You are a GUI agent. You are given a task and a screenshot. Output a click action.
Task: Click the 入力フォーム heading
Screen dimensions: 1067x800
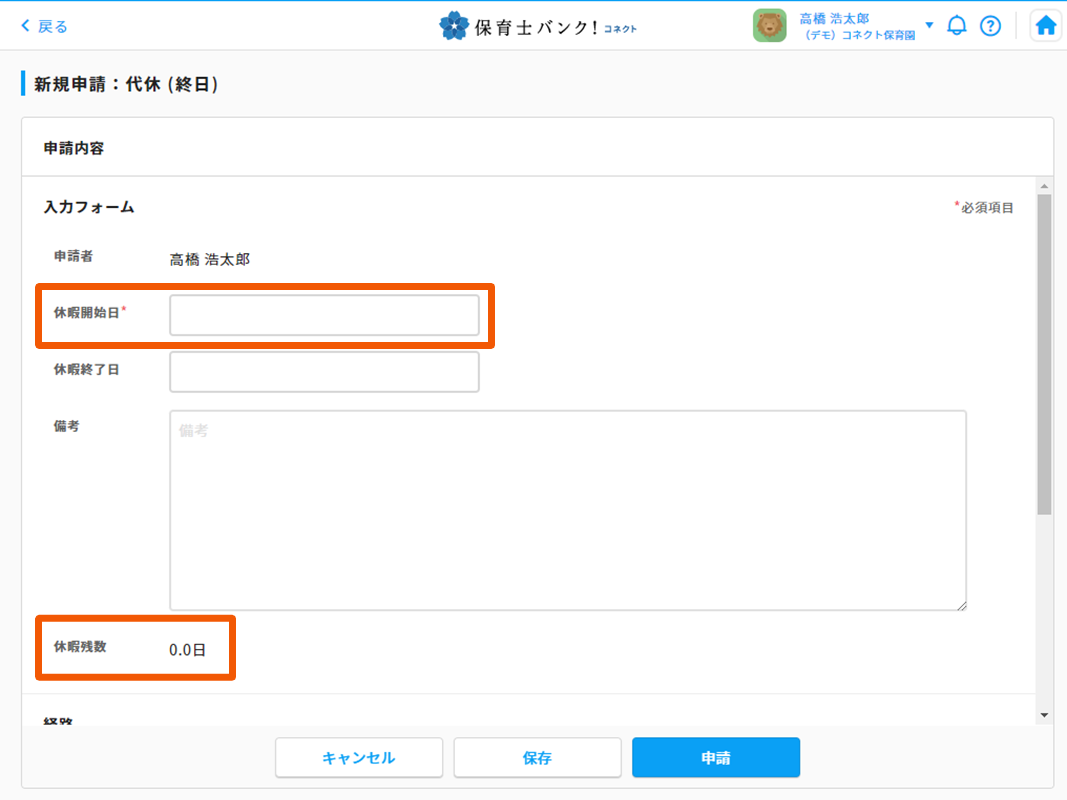pyautogui.click(x=89, y=207)
